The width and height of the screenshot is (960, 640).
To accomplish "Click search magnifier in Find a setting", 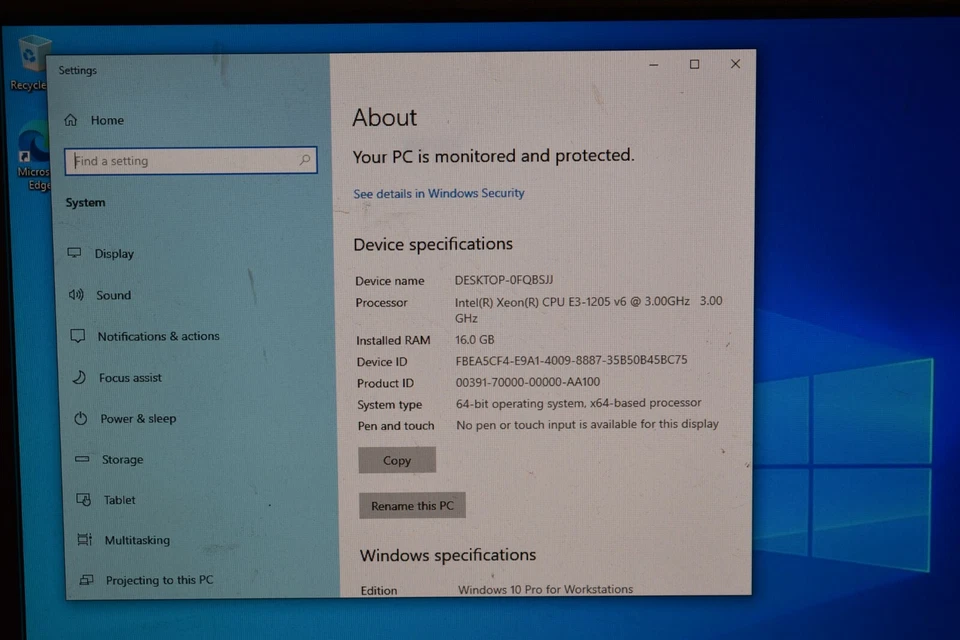I will pos(304,160).
